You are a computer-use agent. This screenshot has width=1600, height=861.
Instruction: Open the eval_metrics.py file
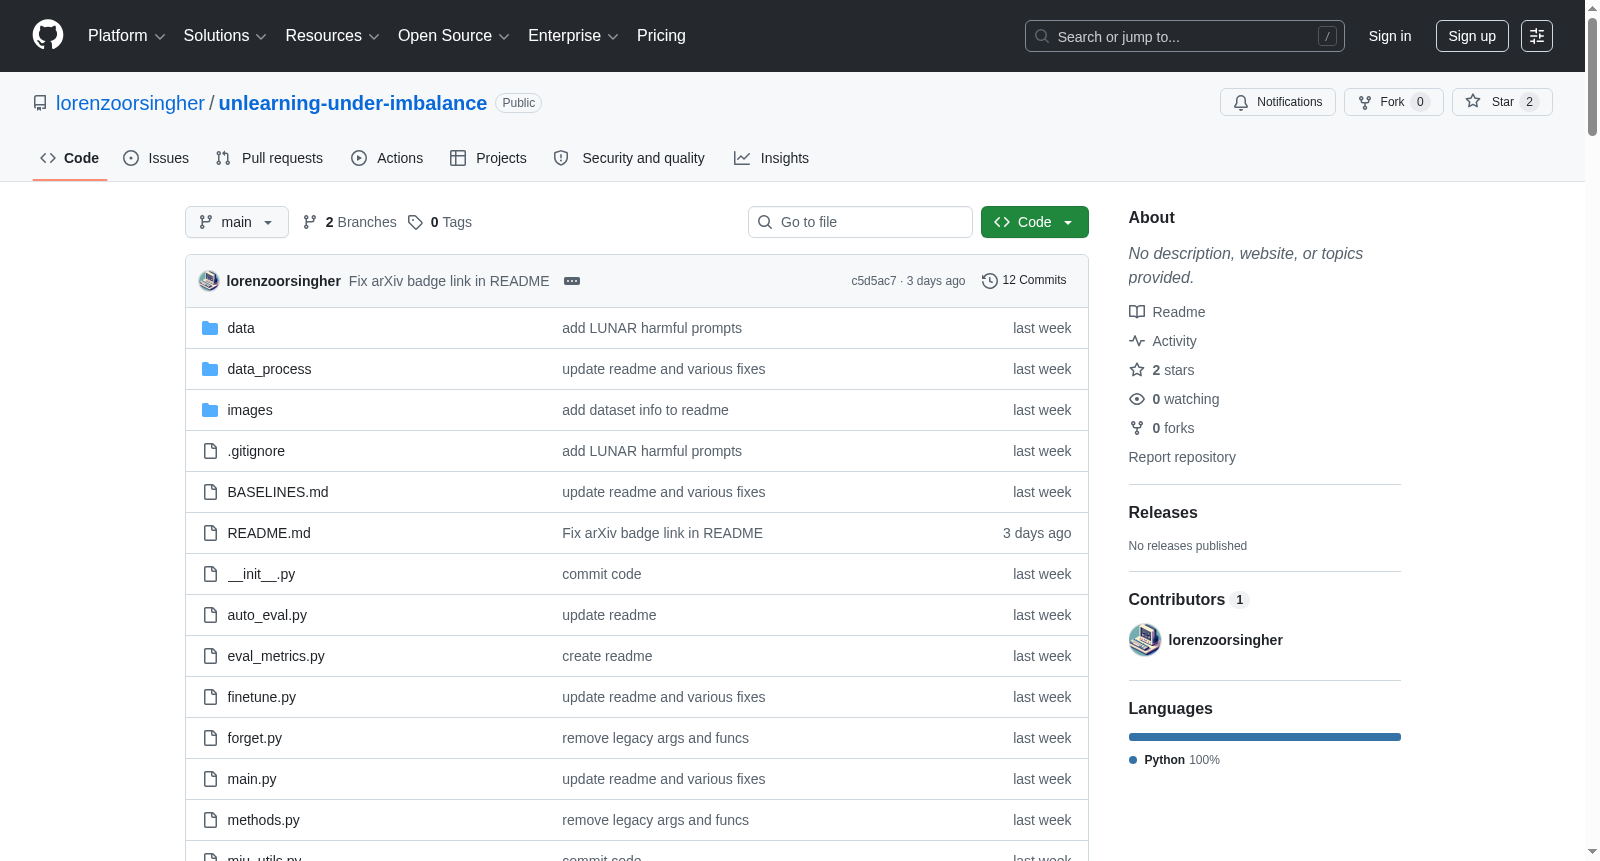(276, 656)
